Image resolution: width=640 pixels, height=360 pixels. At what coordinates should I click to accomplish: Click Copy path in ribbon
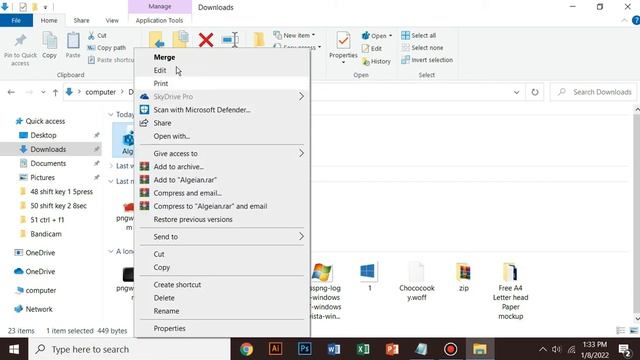[x=107, y=48]
